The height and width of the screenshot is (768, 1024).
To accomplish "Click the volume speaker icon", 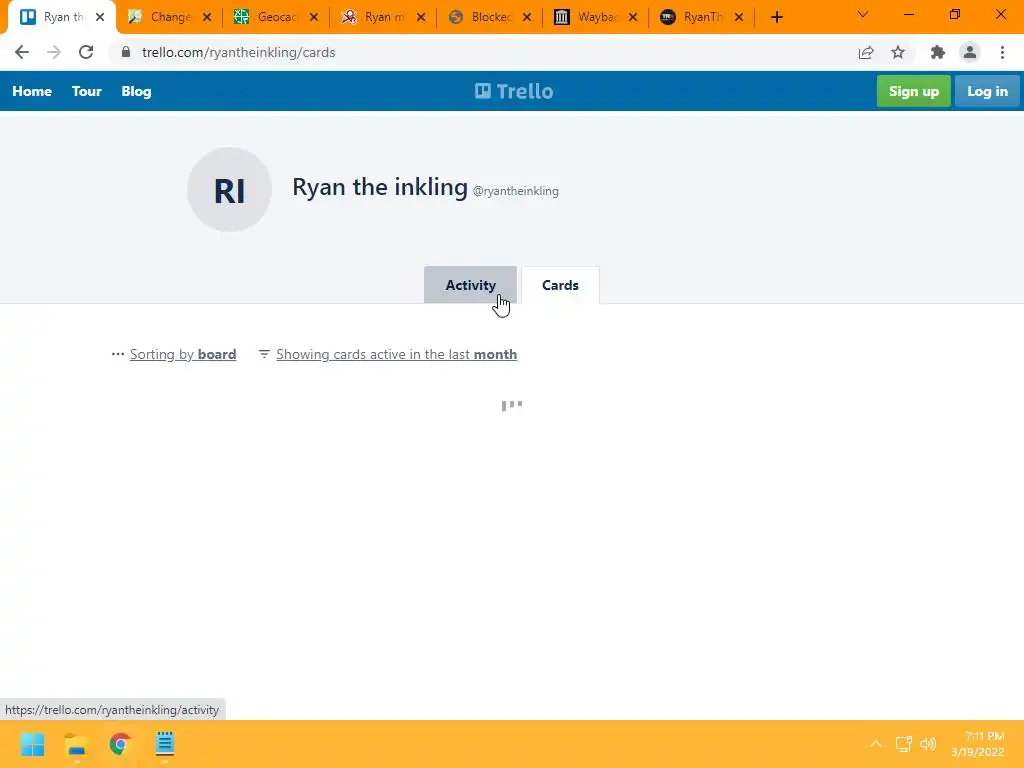I will pyautogui.click(x=927, y=744).
